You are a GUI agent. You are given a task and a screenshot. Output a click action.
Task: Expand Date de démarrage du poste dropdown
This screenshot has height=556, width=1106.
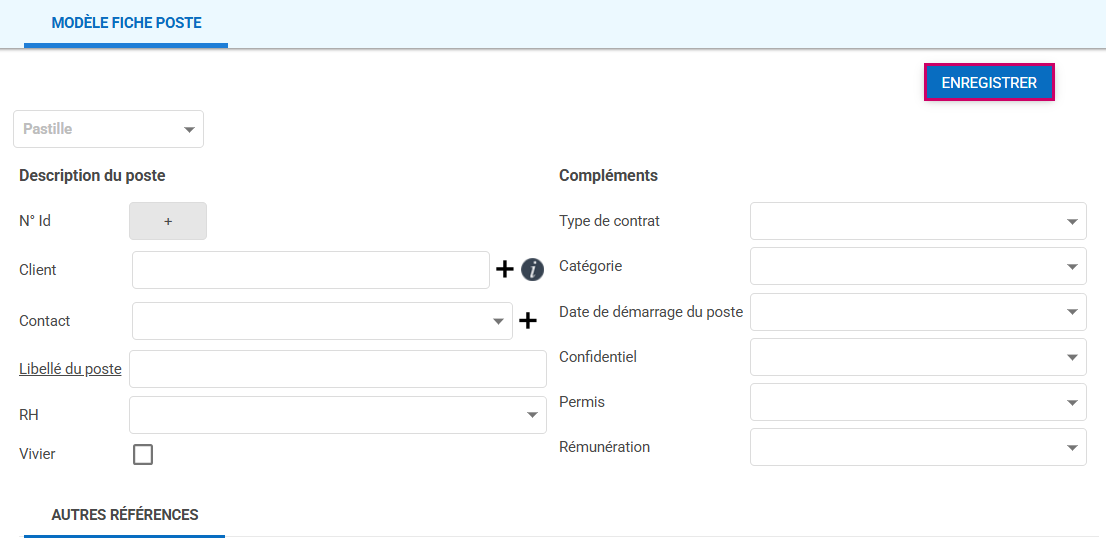pyautogui.click(x=917, y=312)
